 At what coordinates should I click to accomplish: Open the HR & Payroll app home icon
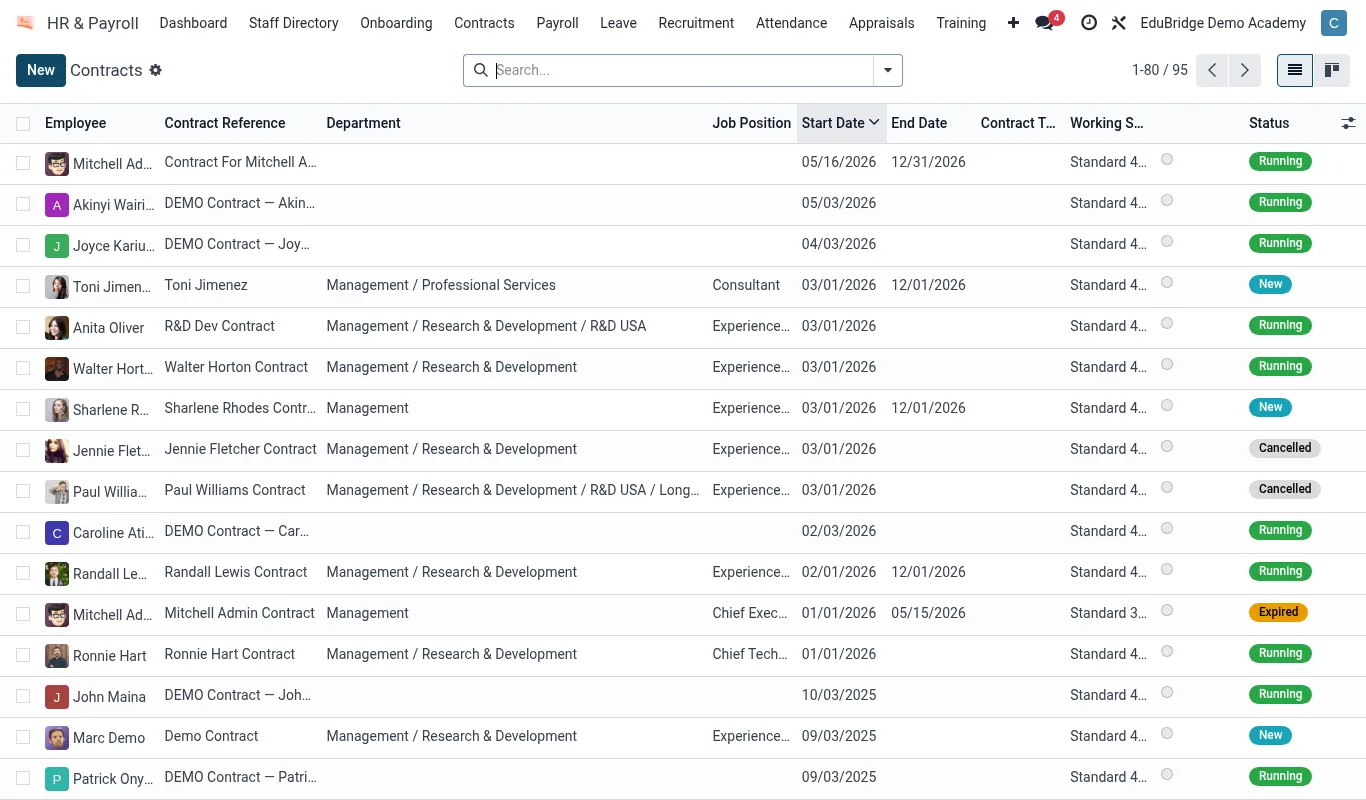(x=25, y=23)
